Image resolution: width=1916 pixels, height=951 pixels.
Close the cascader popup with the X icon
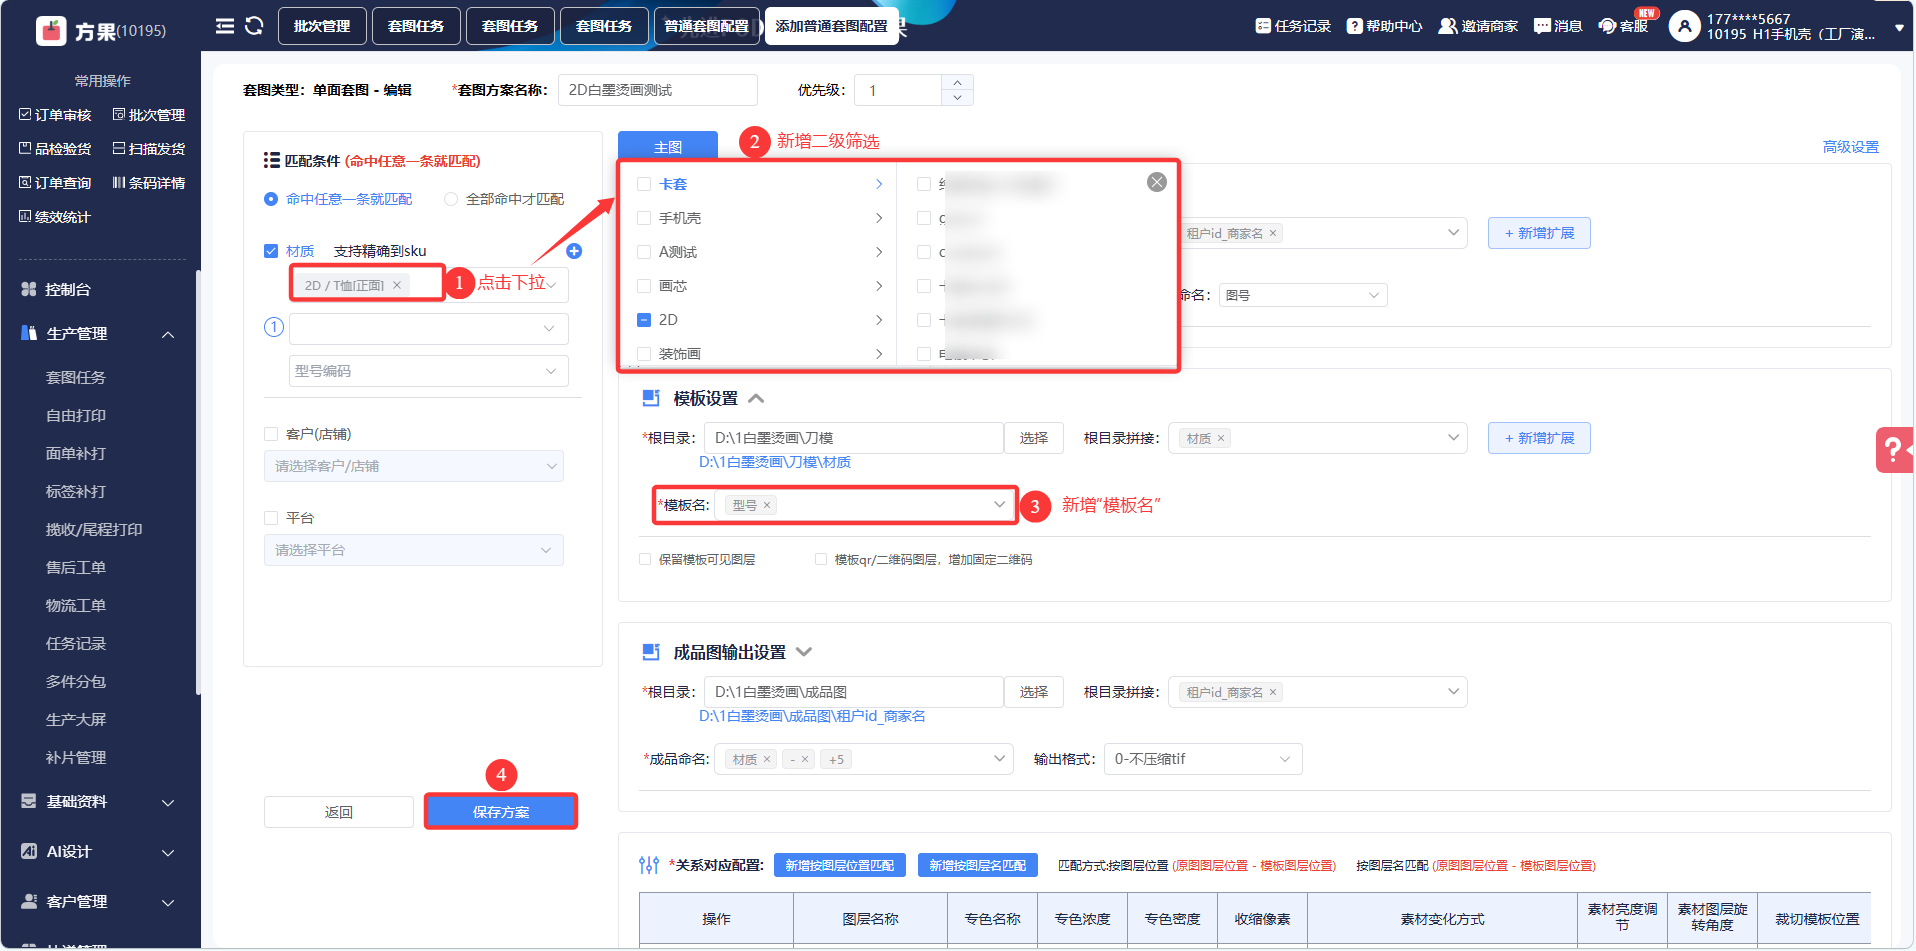pos(1157,182)
